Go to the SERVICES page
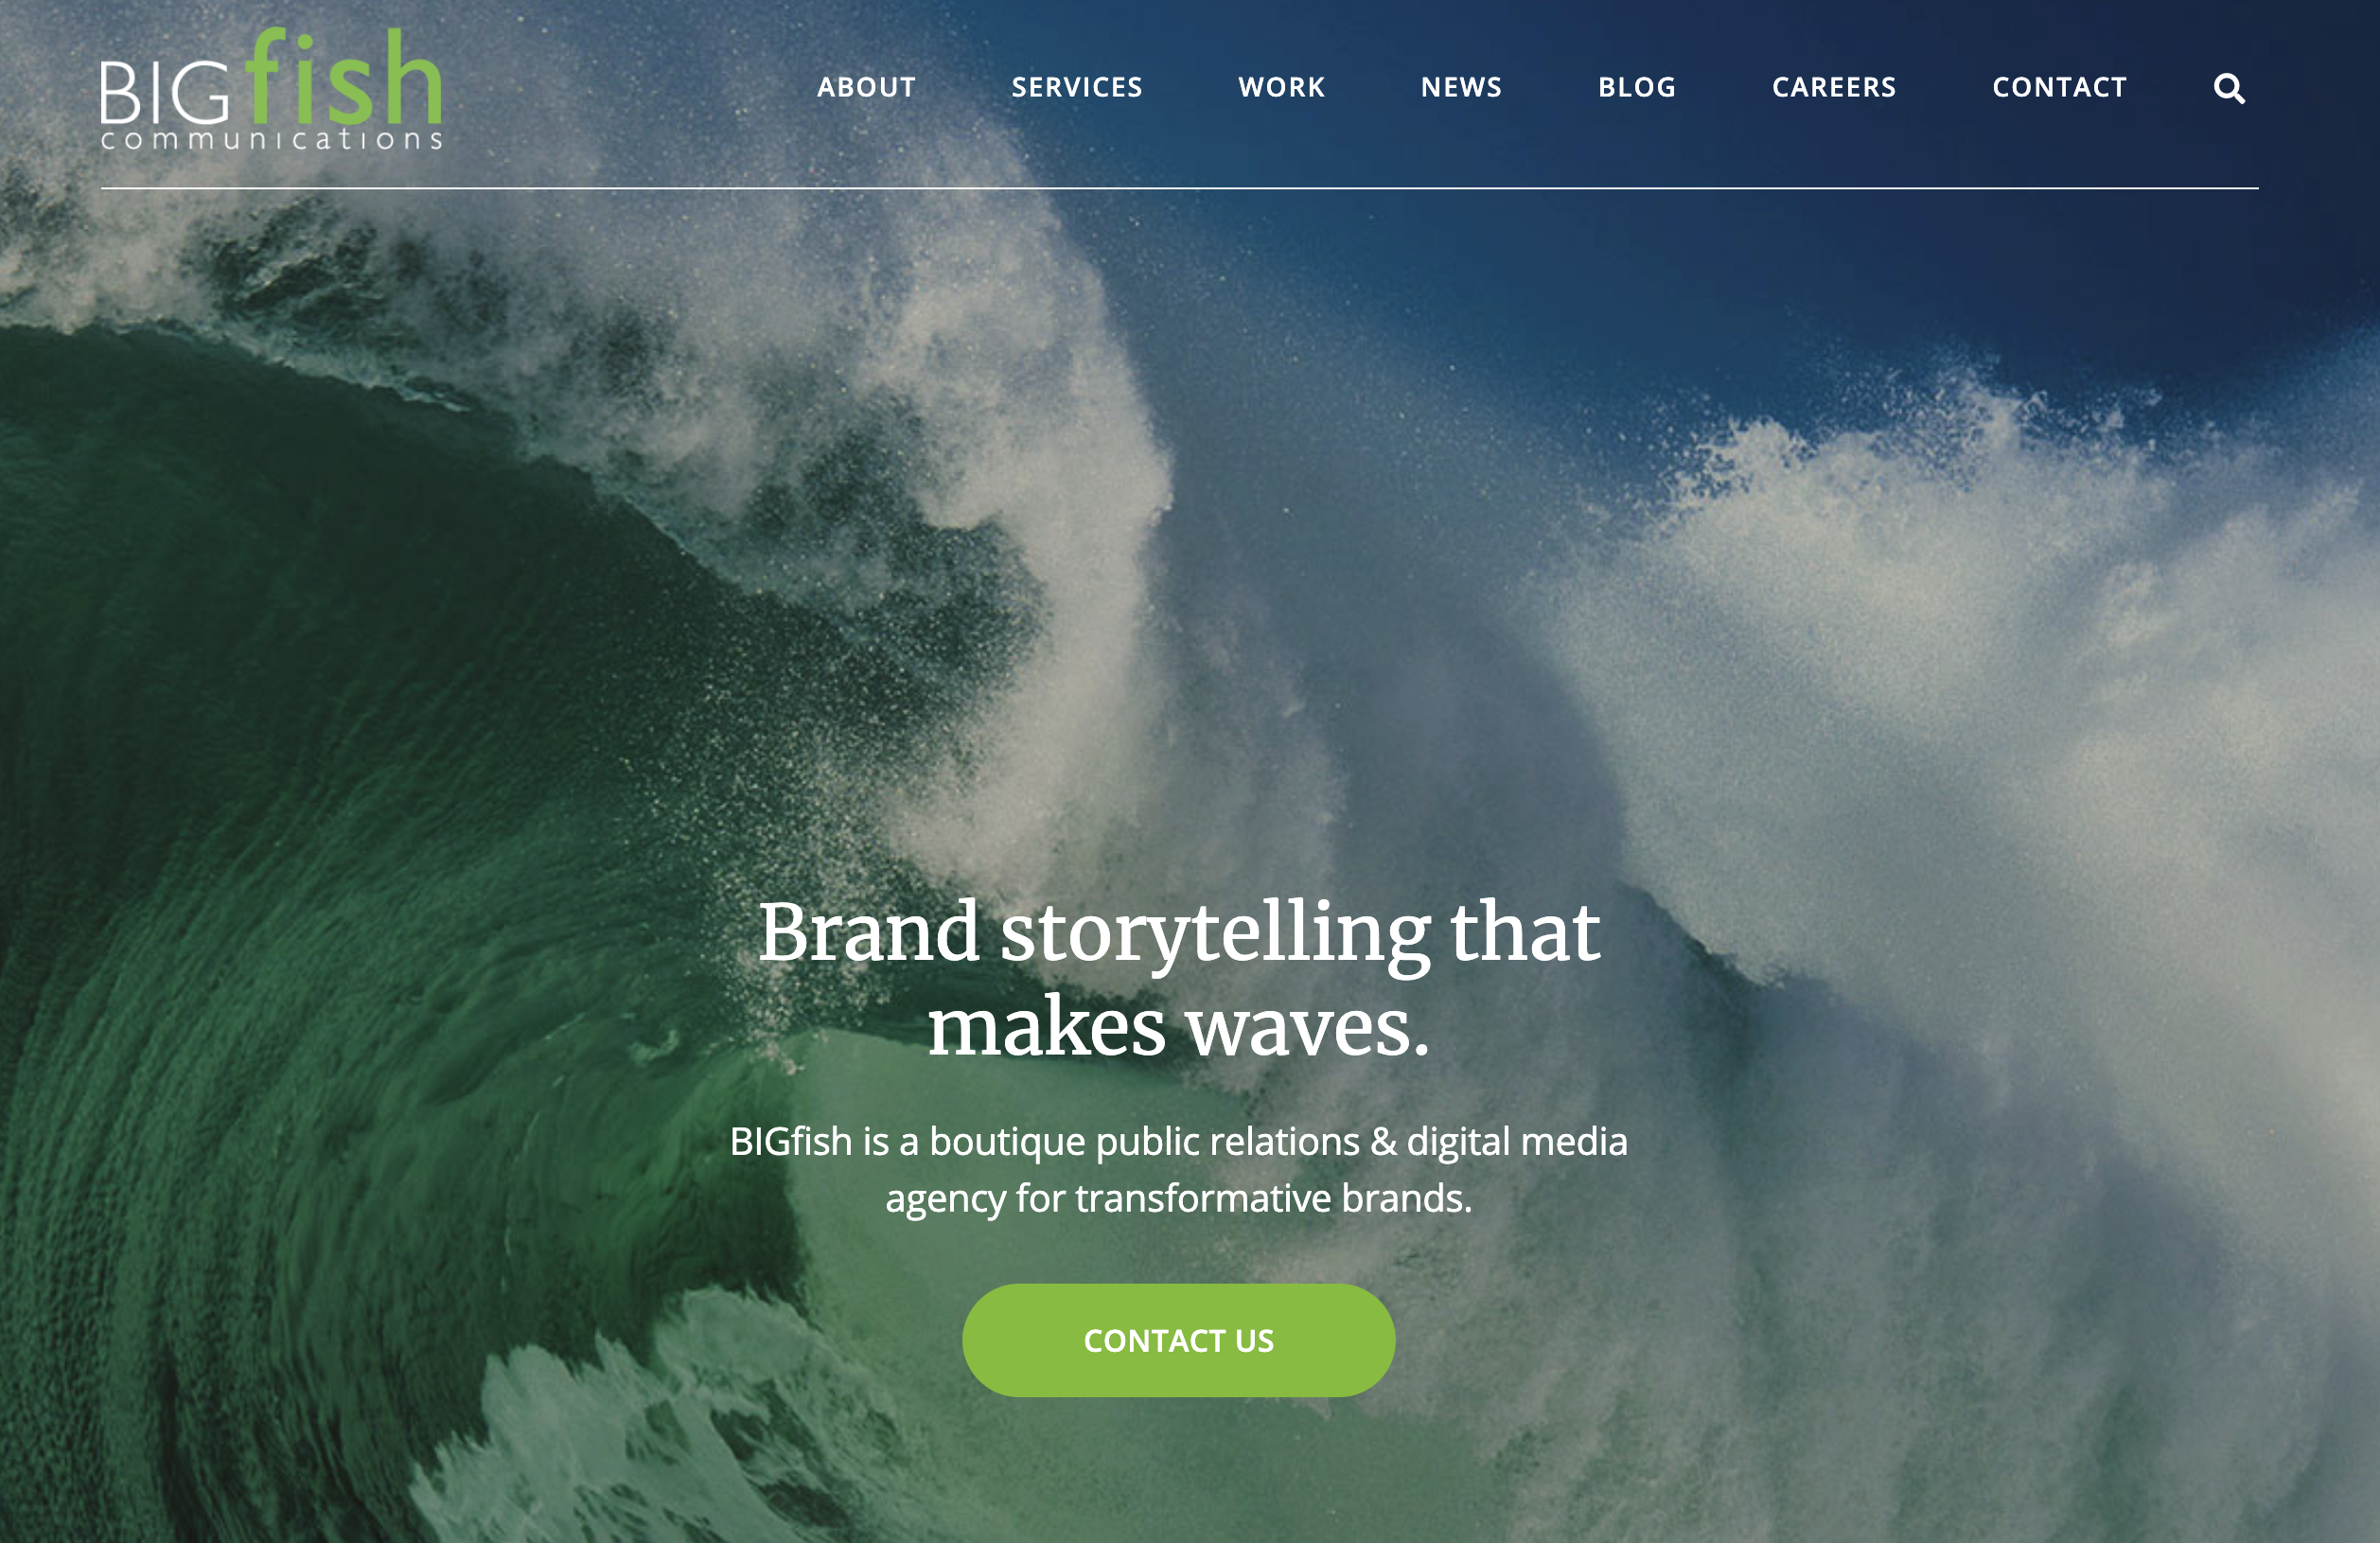2380x1543 pixels. pyautogui.click(x=1076, y=88)
